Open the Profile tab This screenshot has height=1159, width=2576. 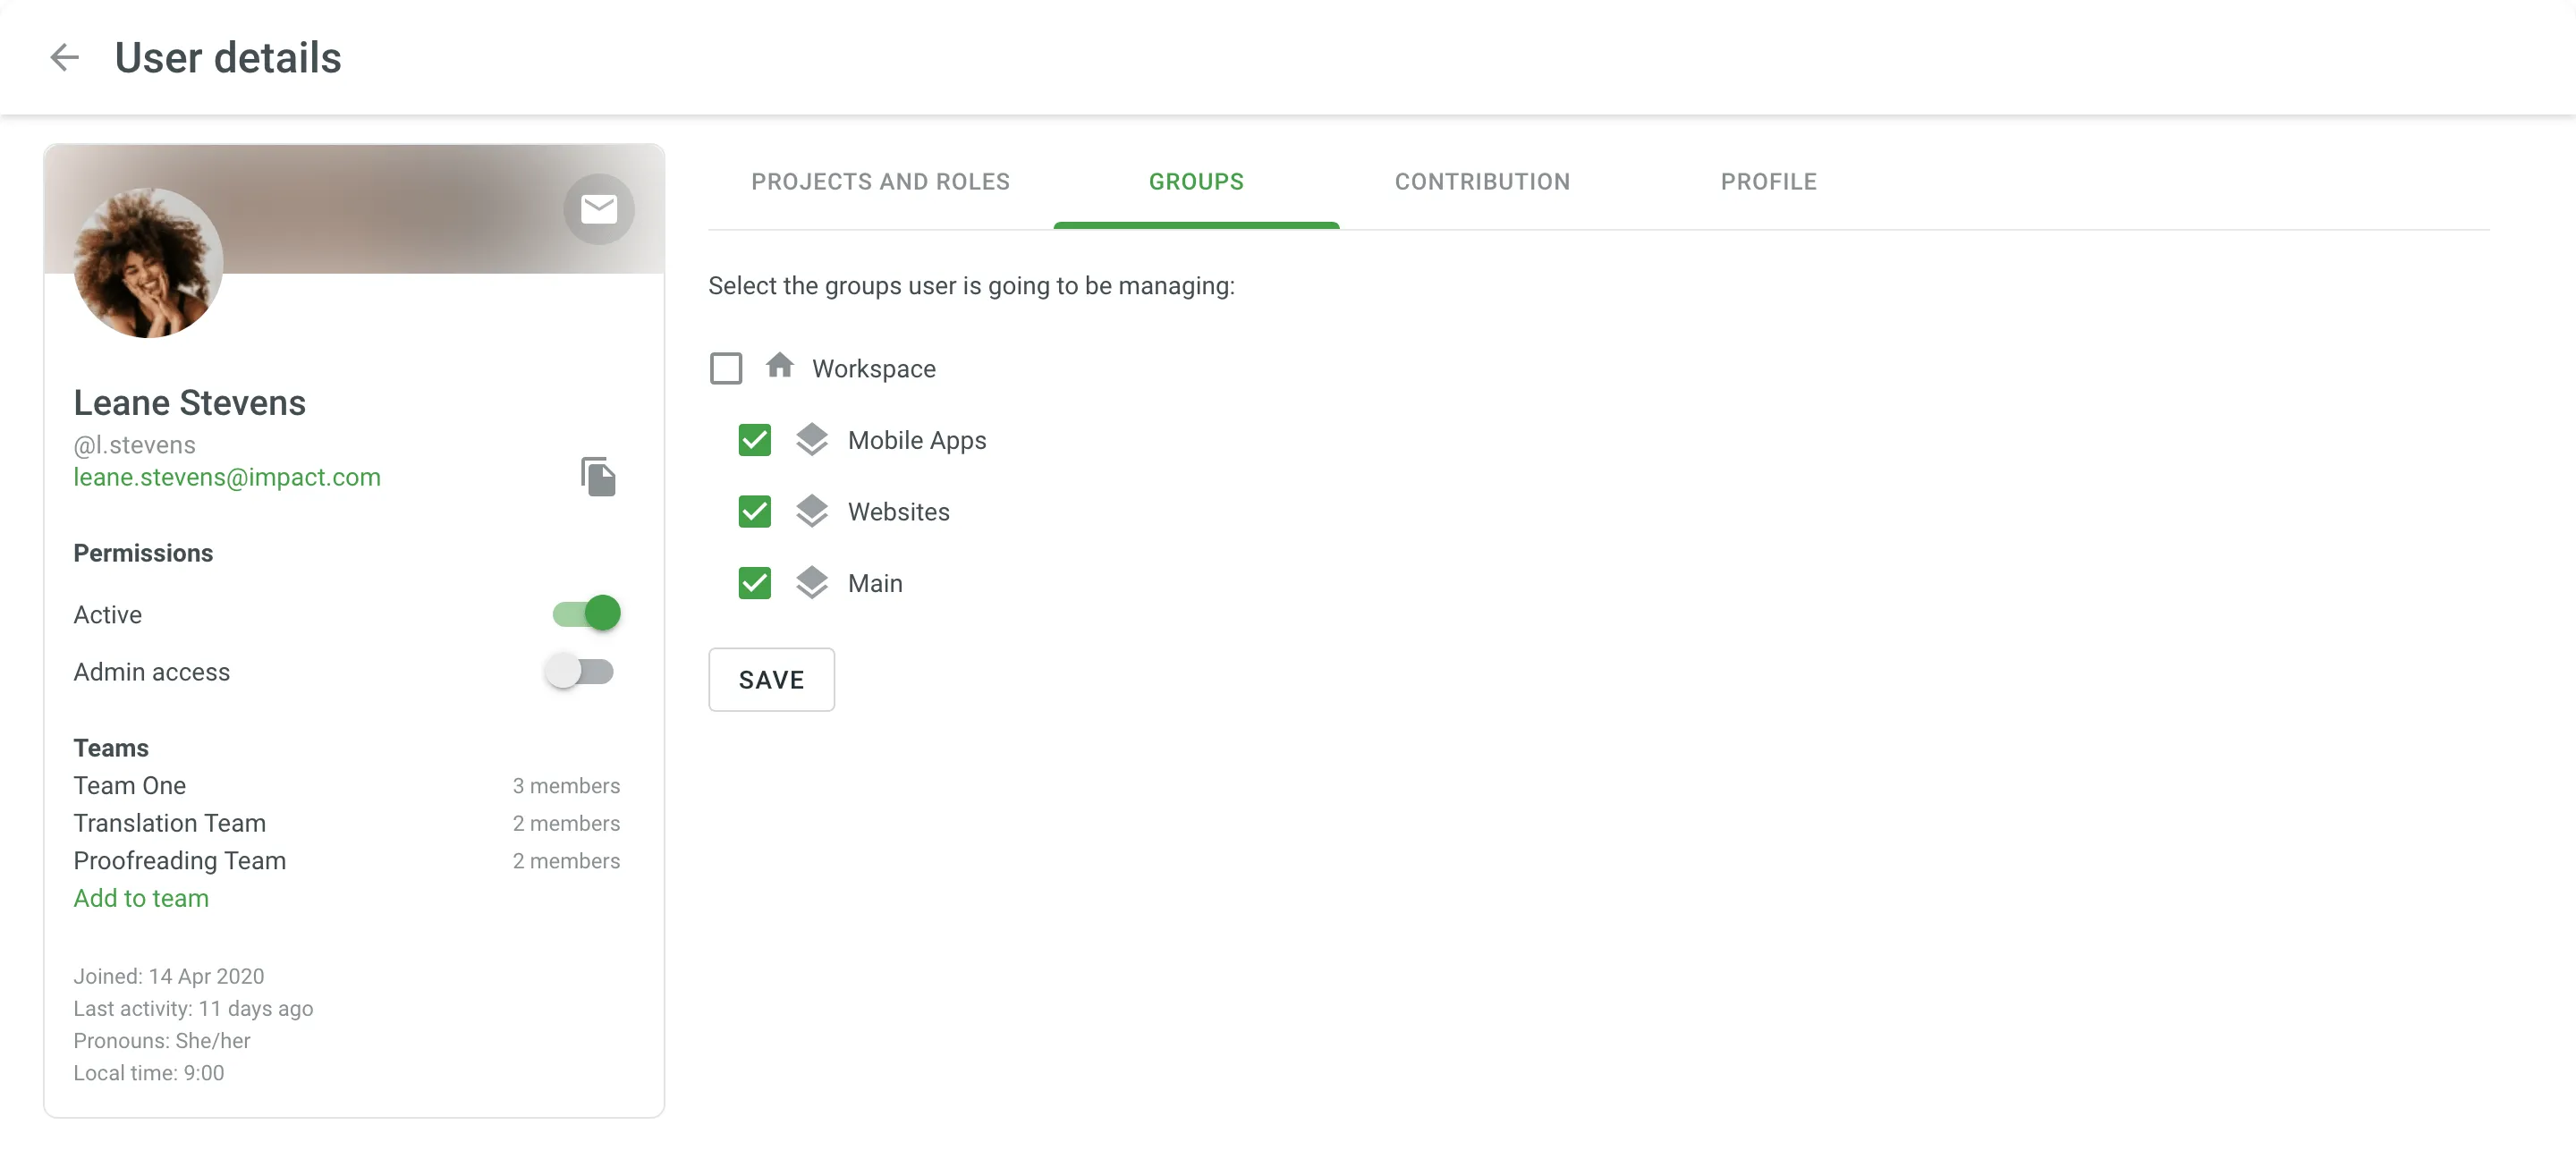coord(1766,181)
